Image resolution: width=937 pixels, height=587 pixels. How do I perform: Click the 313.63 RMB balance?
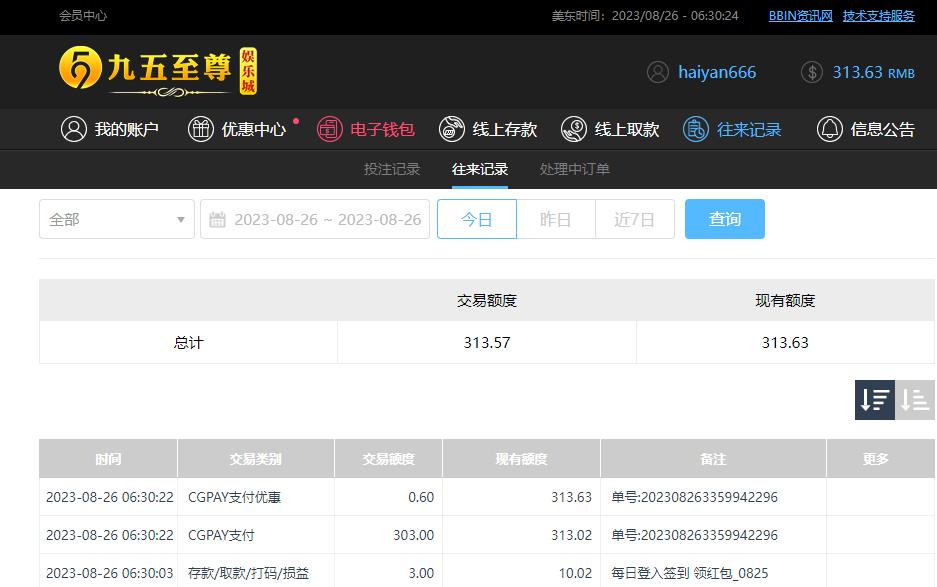[x=874, y=72]
